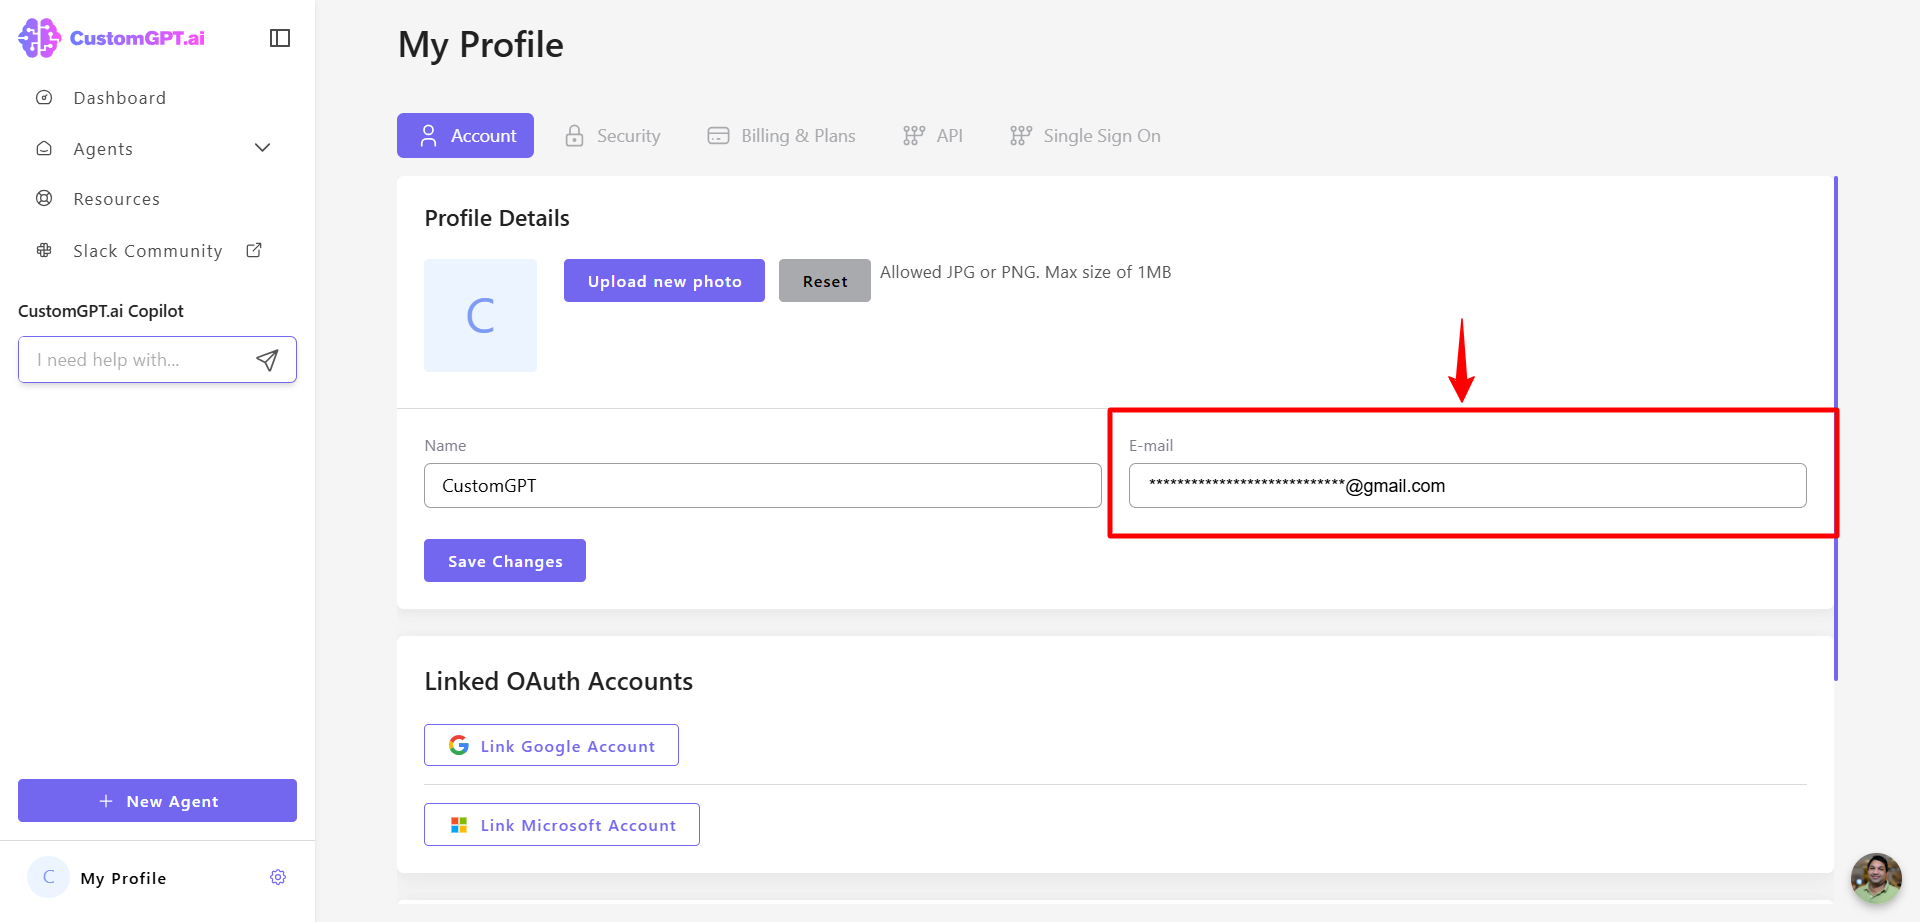Click the Agents icon in sidebar

click(x=44, y=148)
